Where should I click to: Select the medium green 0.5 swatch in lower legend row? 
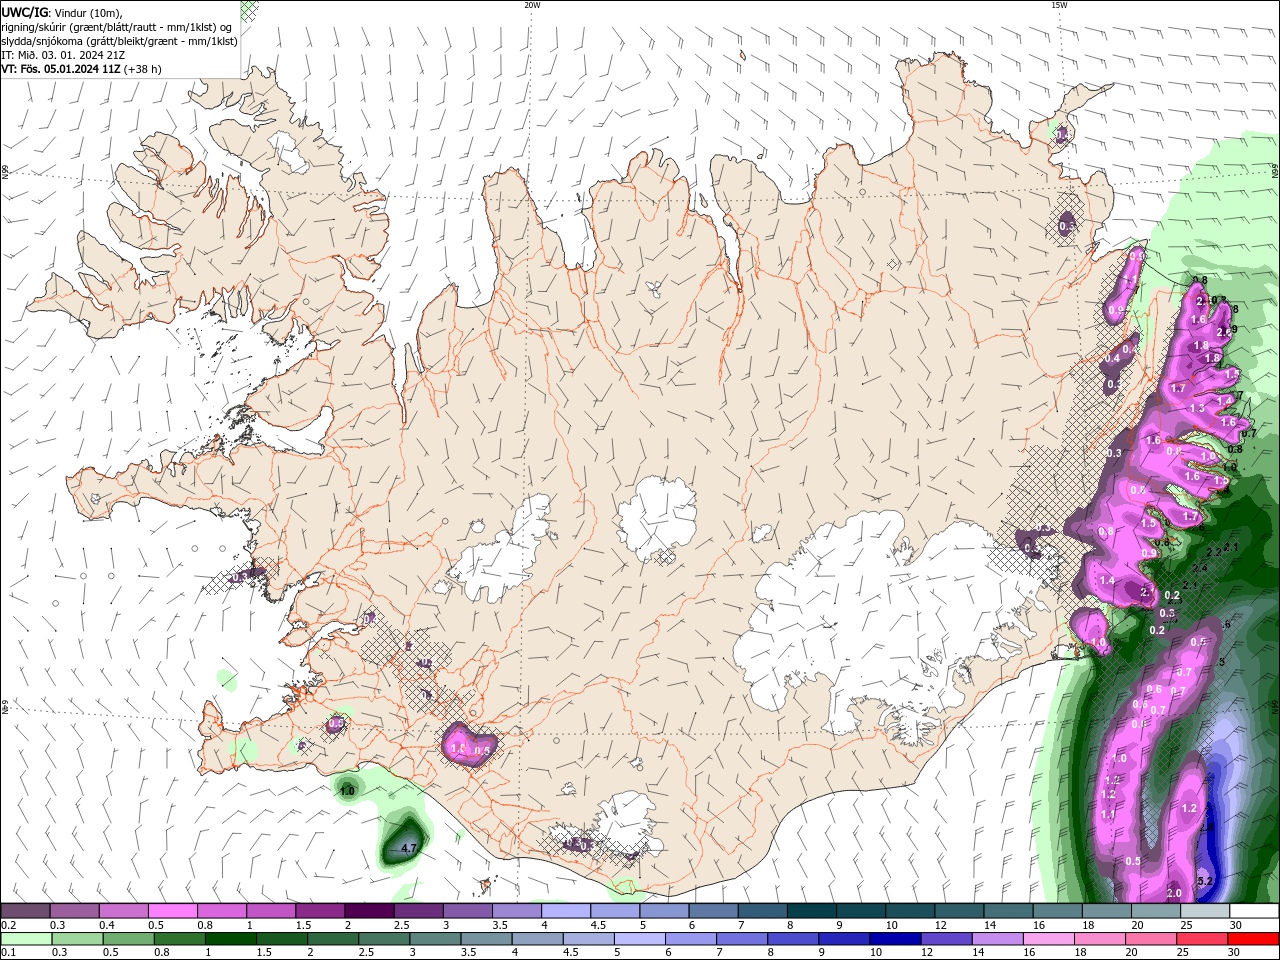click(x=128, y=939)
